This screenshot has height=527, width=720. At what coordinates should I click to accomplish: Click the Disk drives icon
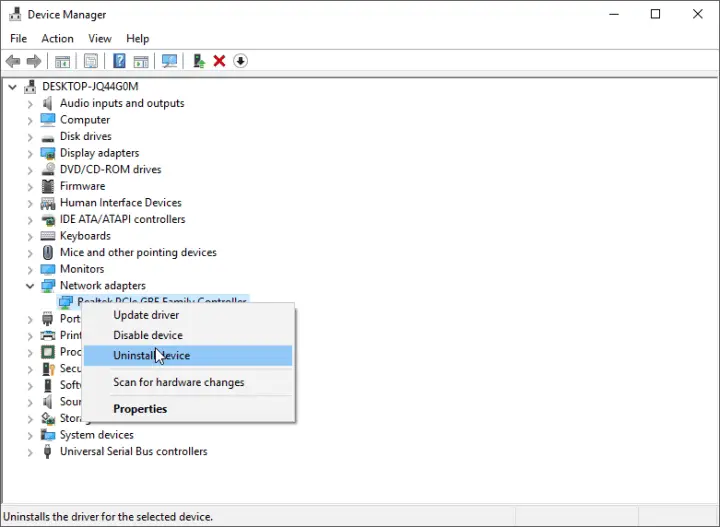point(48,137)
